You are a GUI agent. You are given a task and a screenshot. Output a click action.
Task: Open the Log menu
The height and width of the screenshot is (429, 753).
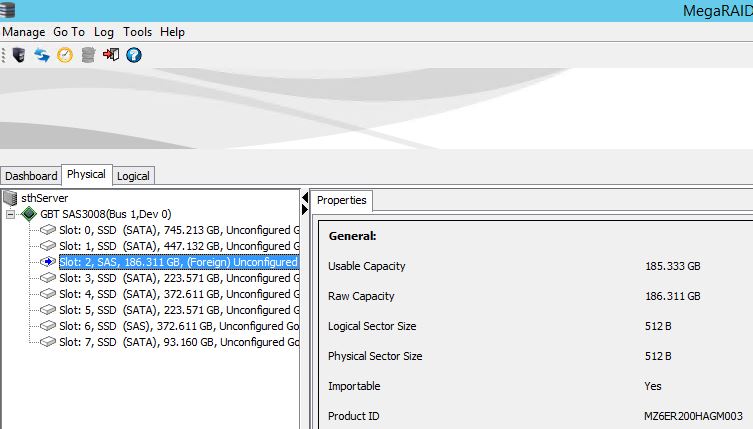[x=104, y=32]
